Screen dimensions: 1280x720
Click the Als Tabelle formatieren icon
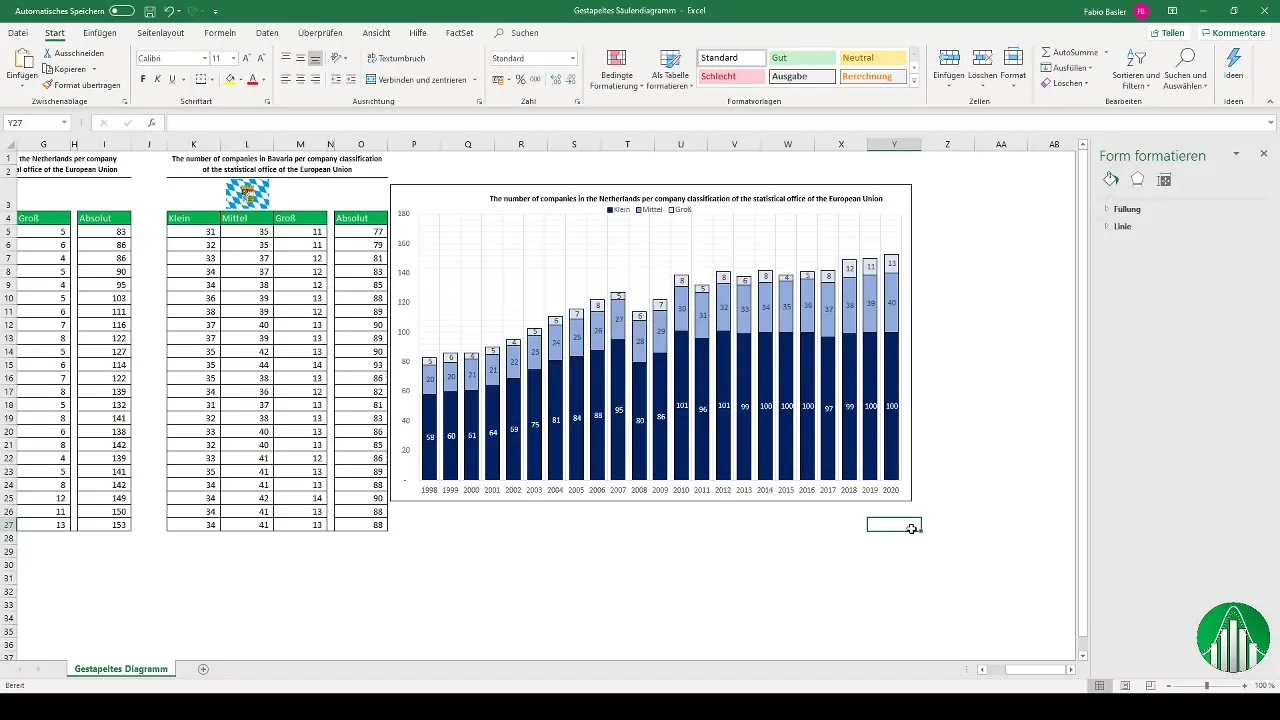(671, 58)
